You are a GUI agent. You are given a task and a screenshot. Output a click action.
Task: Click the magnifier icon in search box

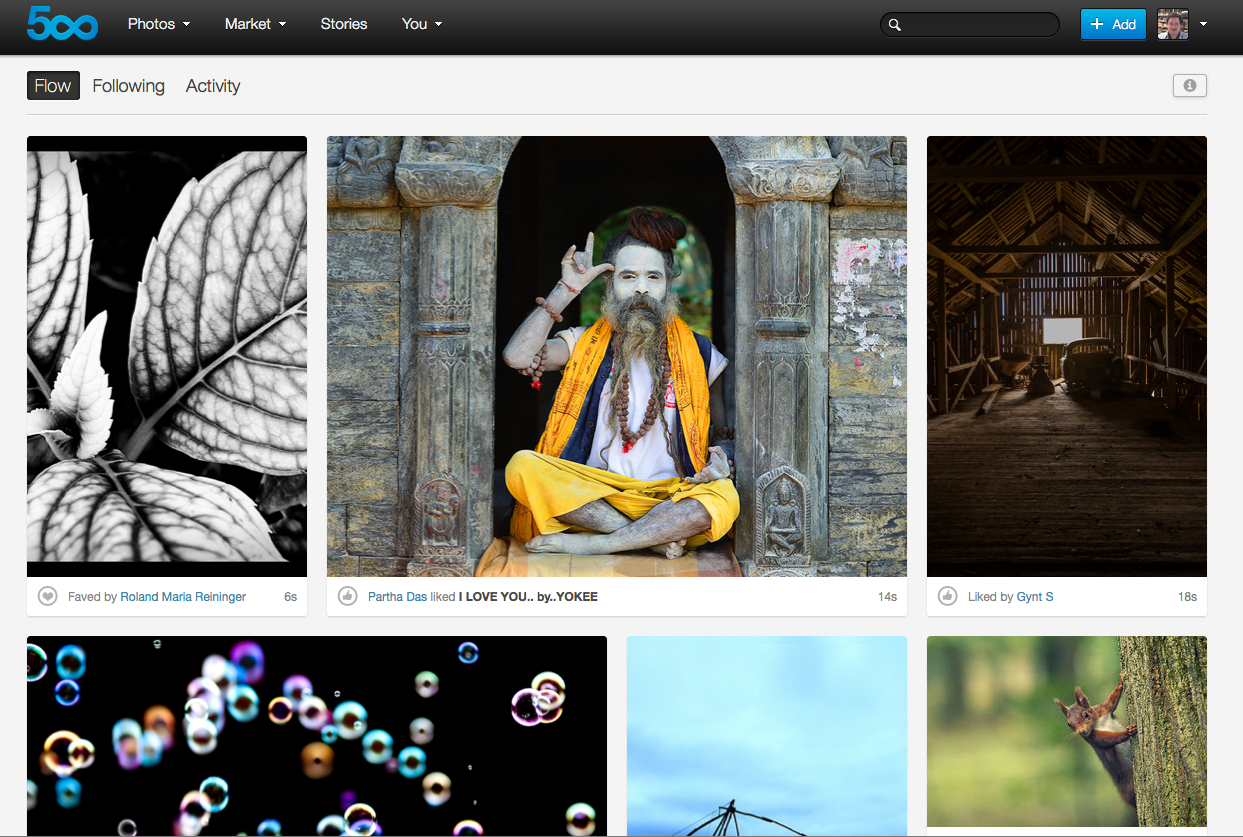tap(895, 25)
